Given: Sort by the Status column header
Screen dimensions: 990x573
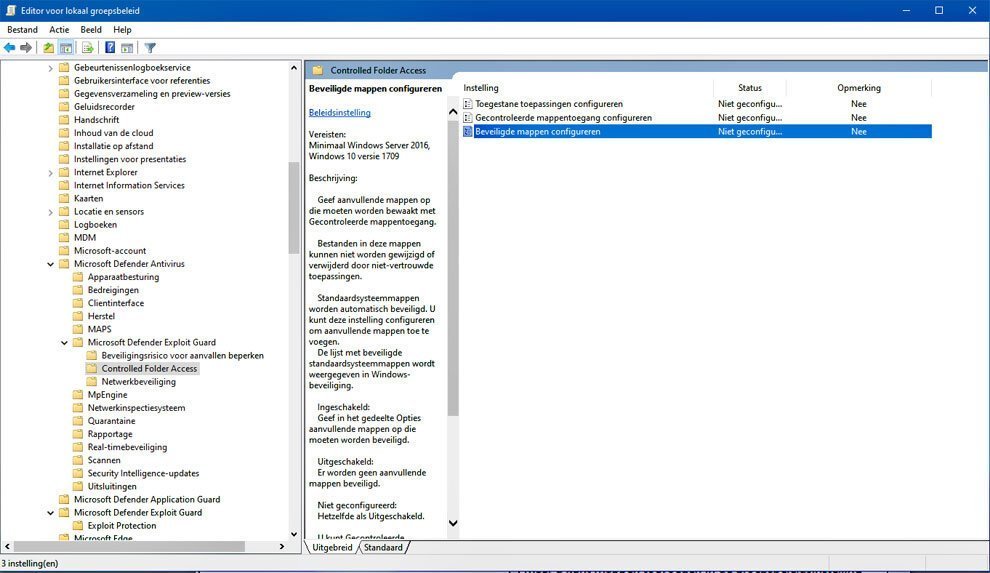Looking at the screenshot, I should click(x=749, y=88).
